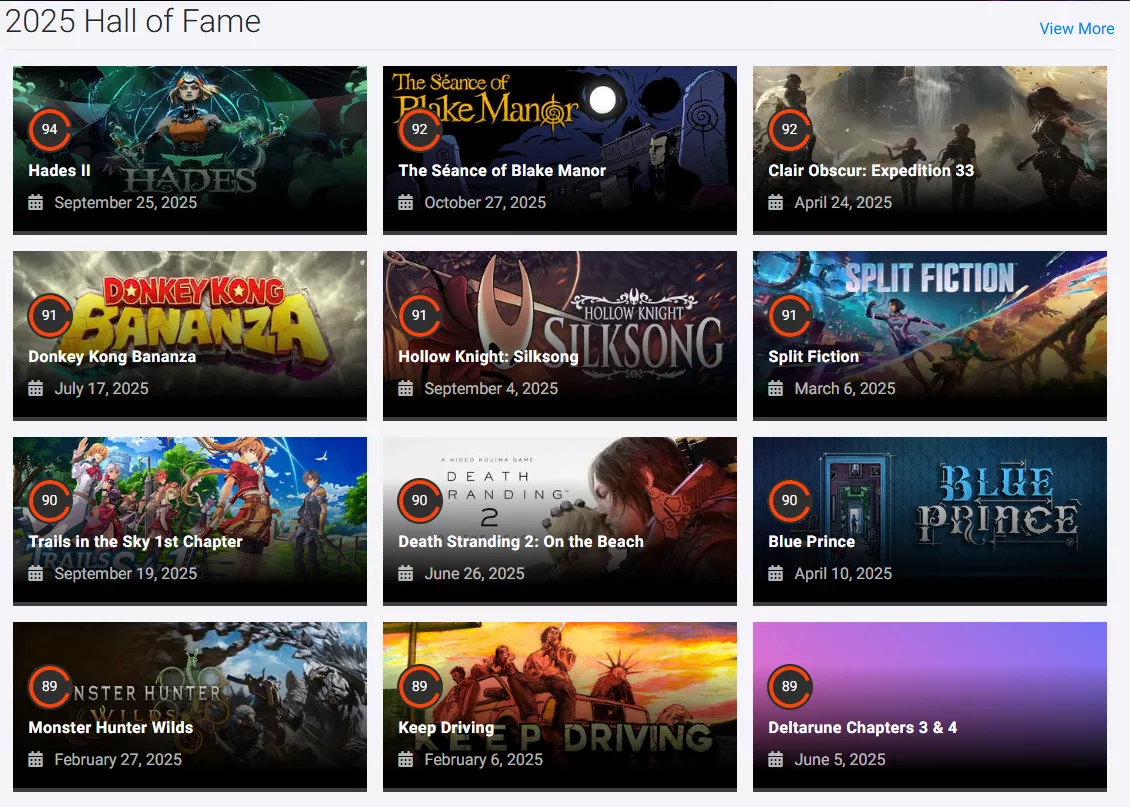Open the View More link
The image size is (1130, 807).
click(1076, 28)
